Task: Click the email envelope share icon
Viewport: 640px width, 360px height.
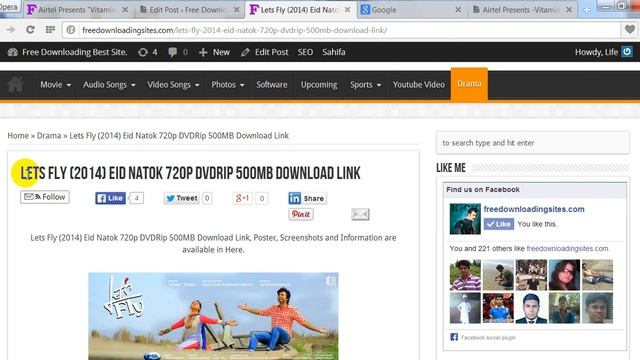Action: [360, 214]
